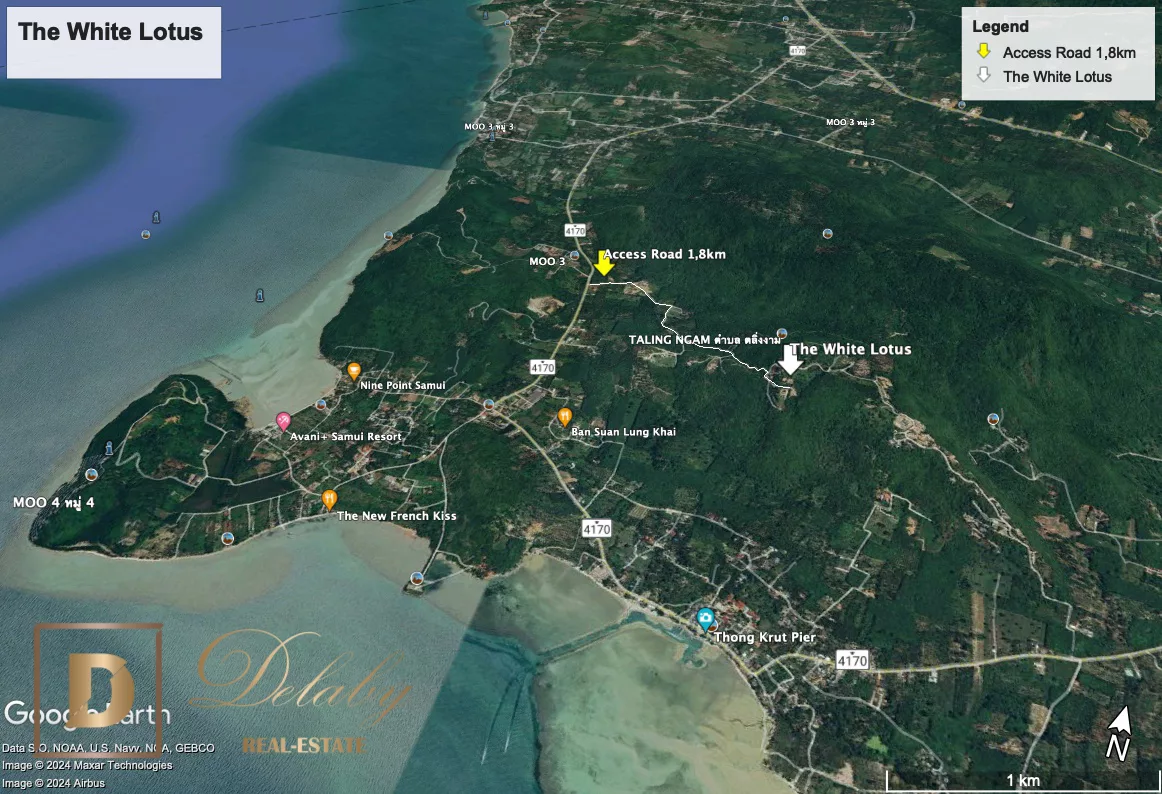The width and height of the screenshot is (1162, 794).
Task: Click the yellow Access Road arrow on map
Action: (x=603, y=264)
